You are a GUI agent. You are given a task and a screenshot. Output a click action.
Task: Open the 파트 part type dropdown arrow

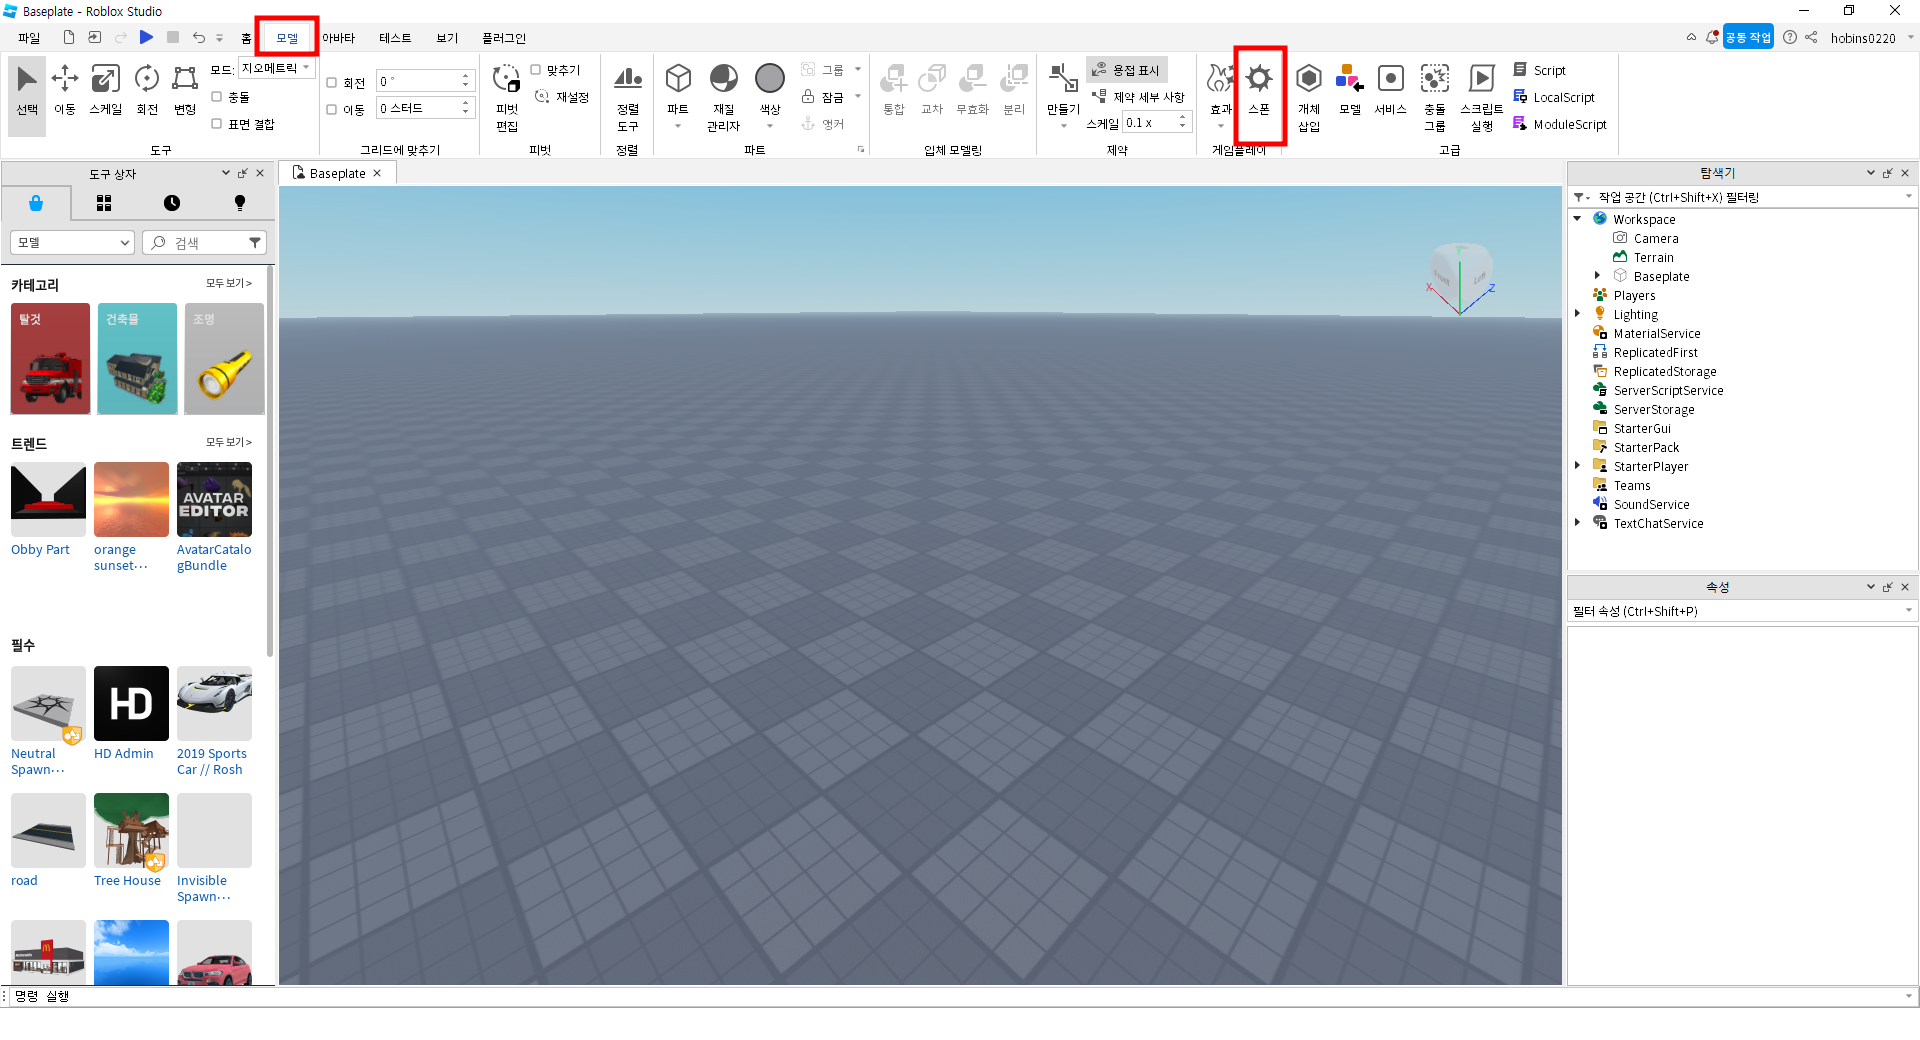pos(678,126)
